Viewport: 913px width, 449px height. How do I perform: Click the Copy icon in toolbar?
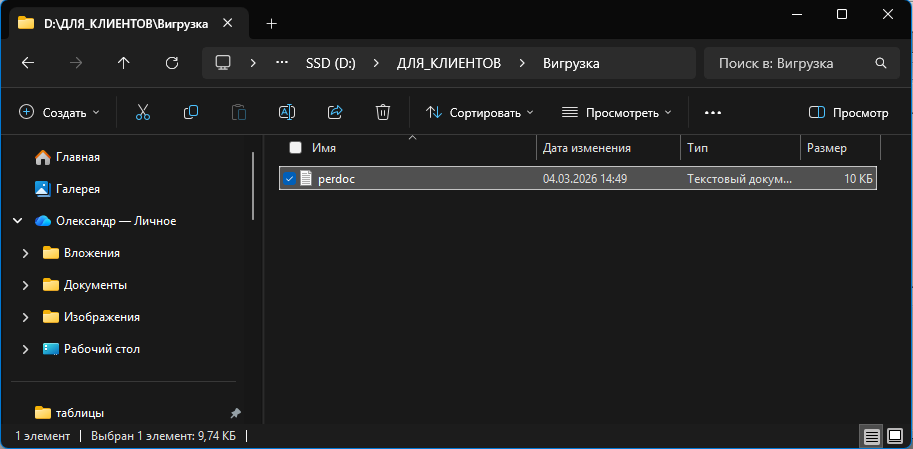pyautogui.click(x=191, y=113)
